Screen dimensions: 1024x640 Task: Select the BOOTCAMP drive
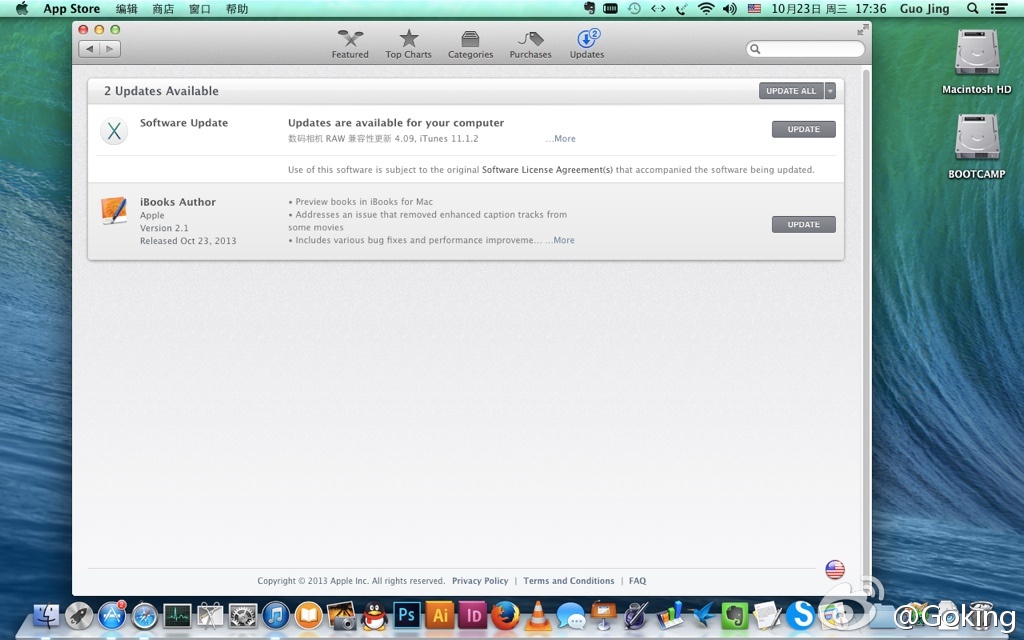coord(977,147)
